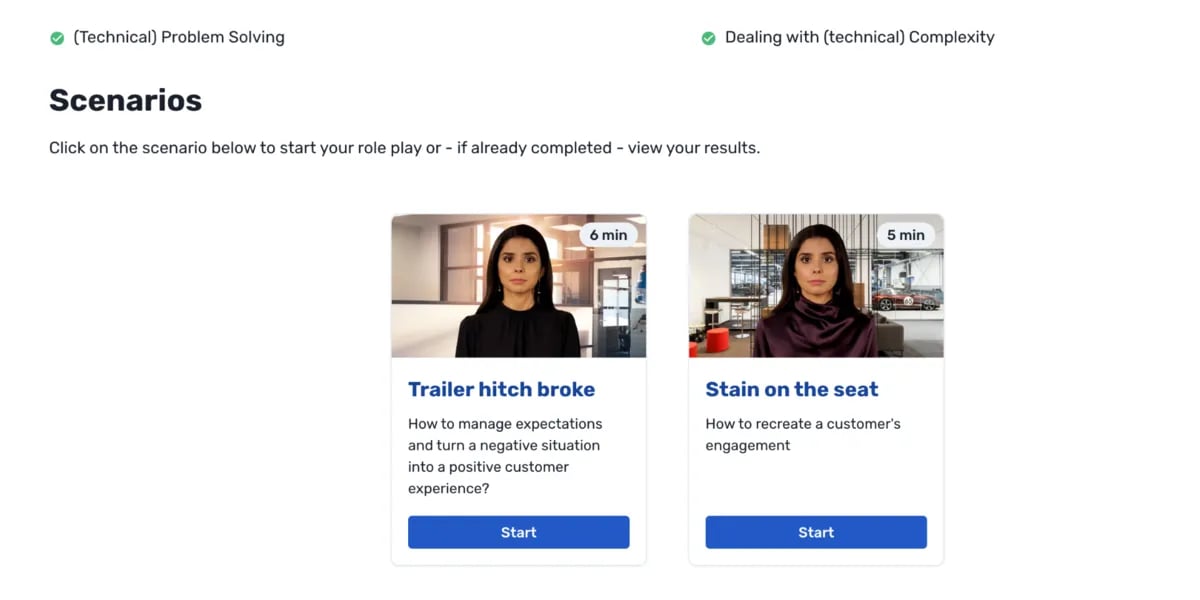Viewport: 1200px width, 600px height.
Task: Click the role play instruction text
Action: 404,147
